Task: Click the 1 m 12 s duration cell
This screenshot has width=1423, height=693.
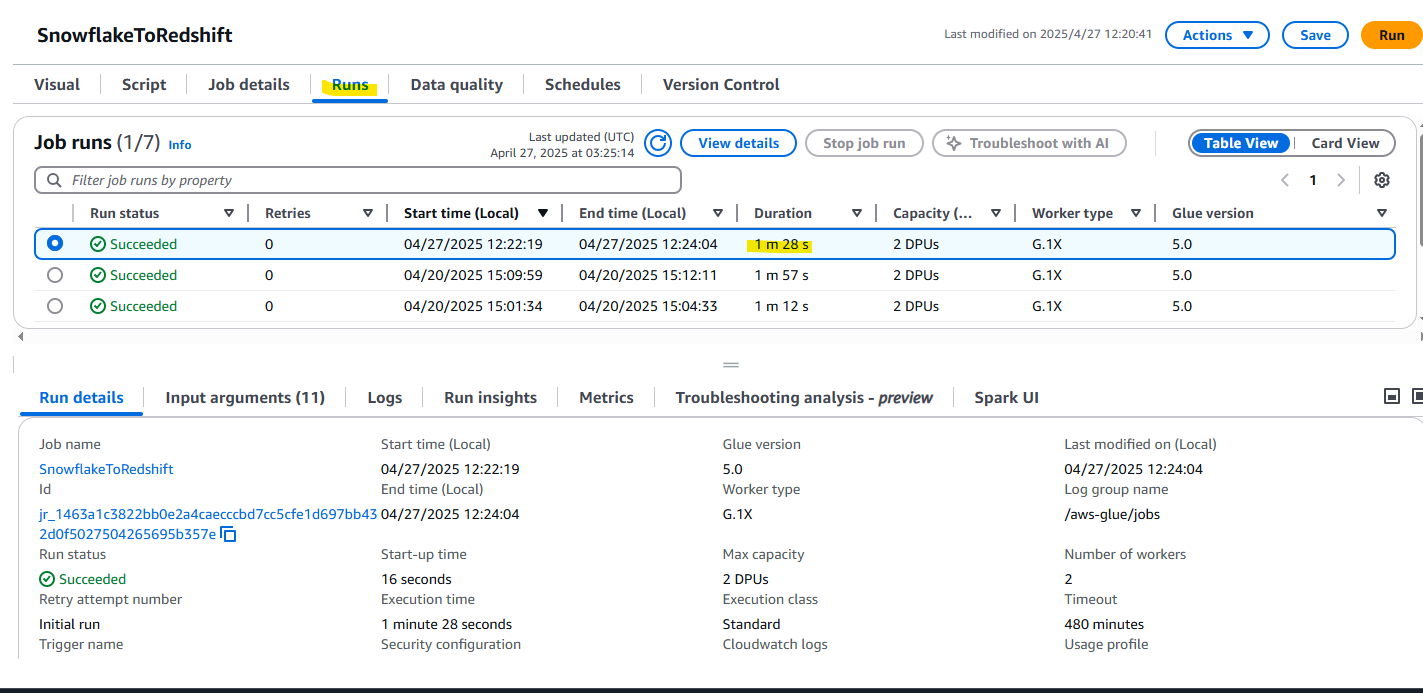Action: coord(782,306)
